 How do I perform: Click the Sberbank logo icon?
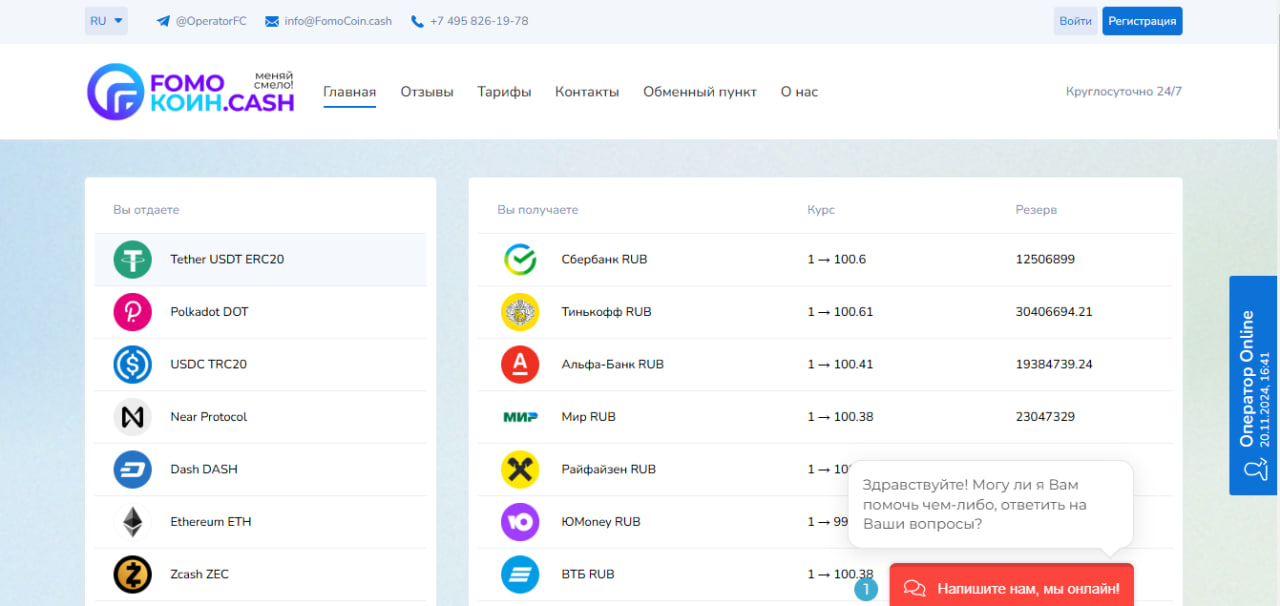(520, 260)
